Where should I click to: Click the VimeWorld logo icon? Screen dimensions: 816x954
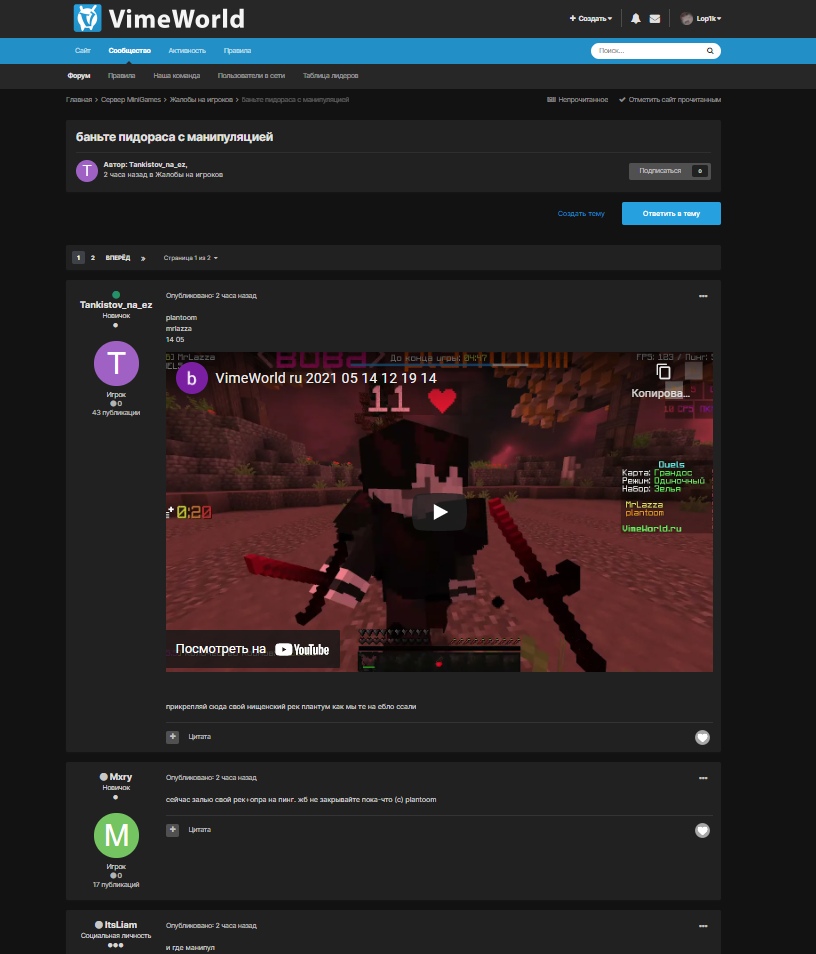88,18
